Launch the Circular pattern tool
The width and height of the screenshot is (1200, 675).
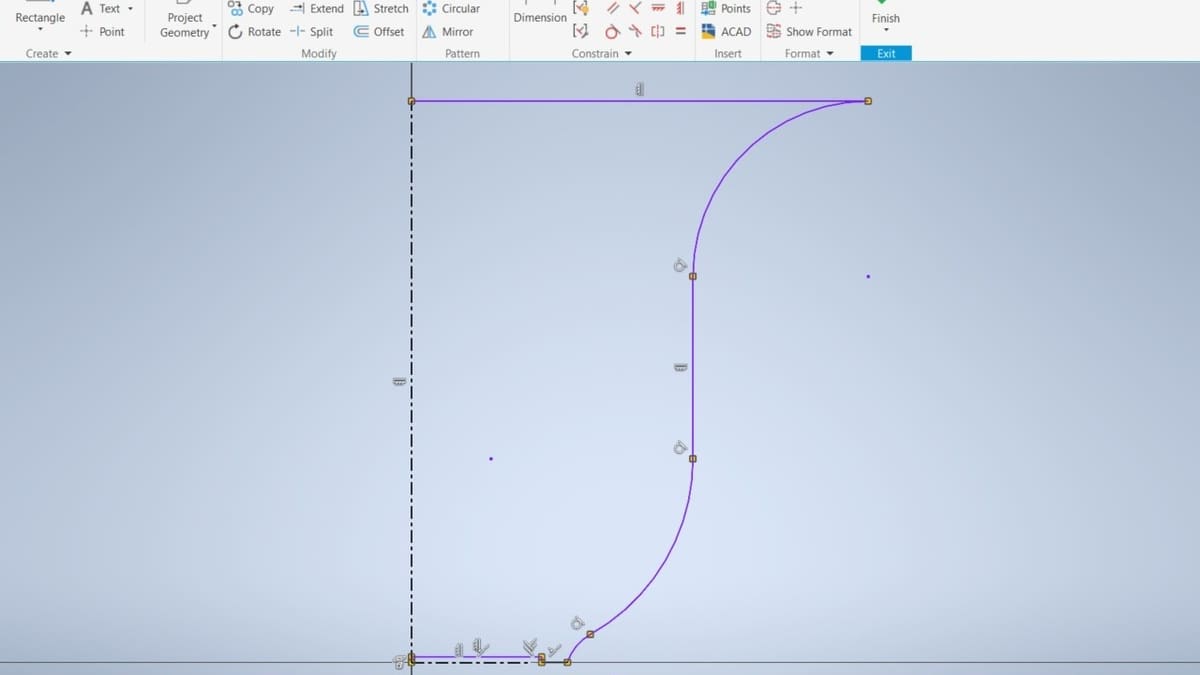(x=456, y=8)
